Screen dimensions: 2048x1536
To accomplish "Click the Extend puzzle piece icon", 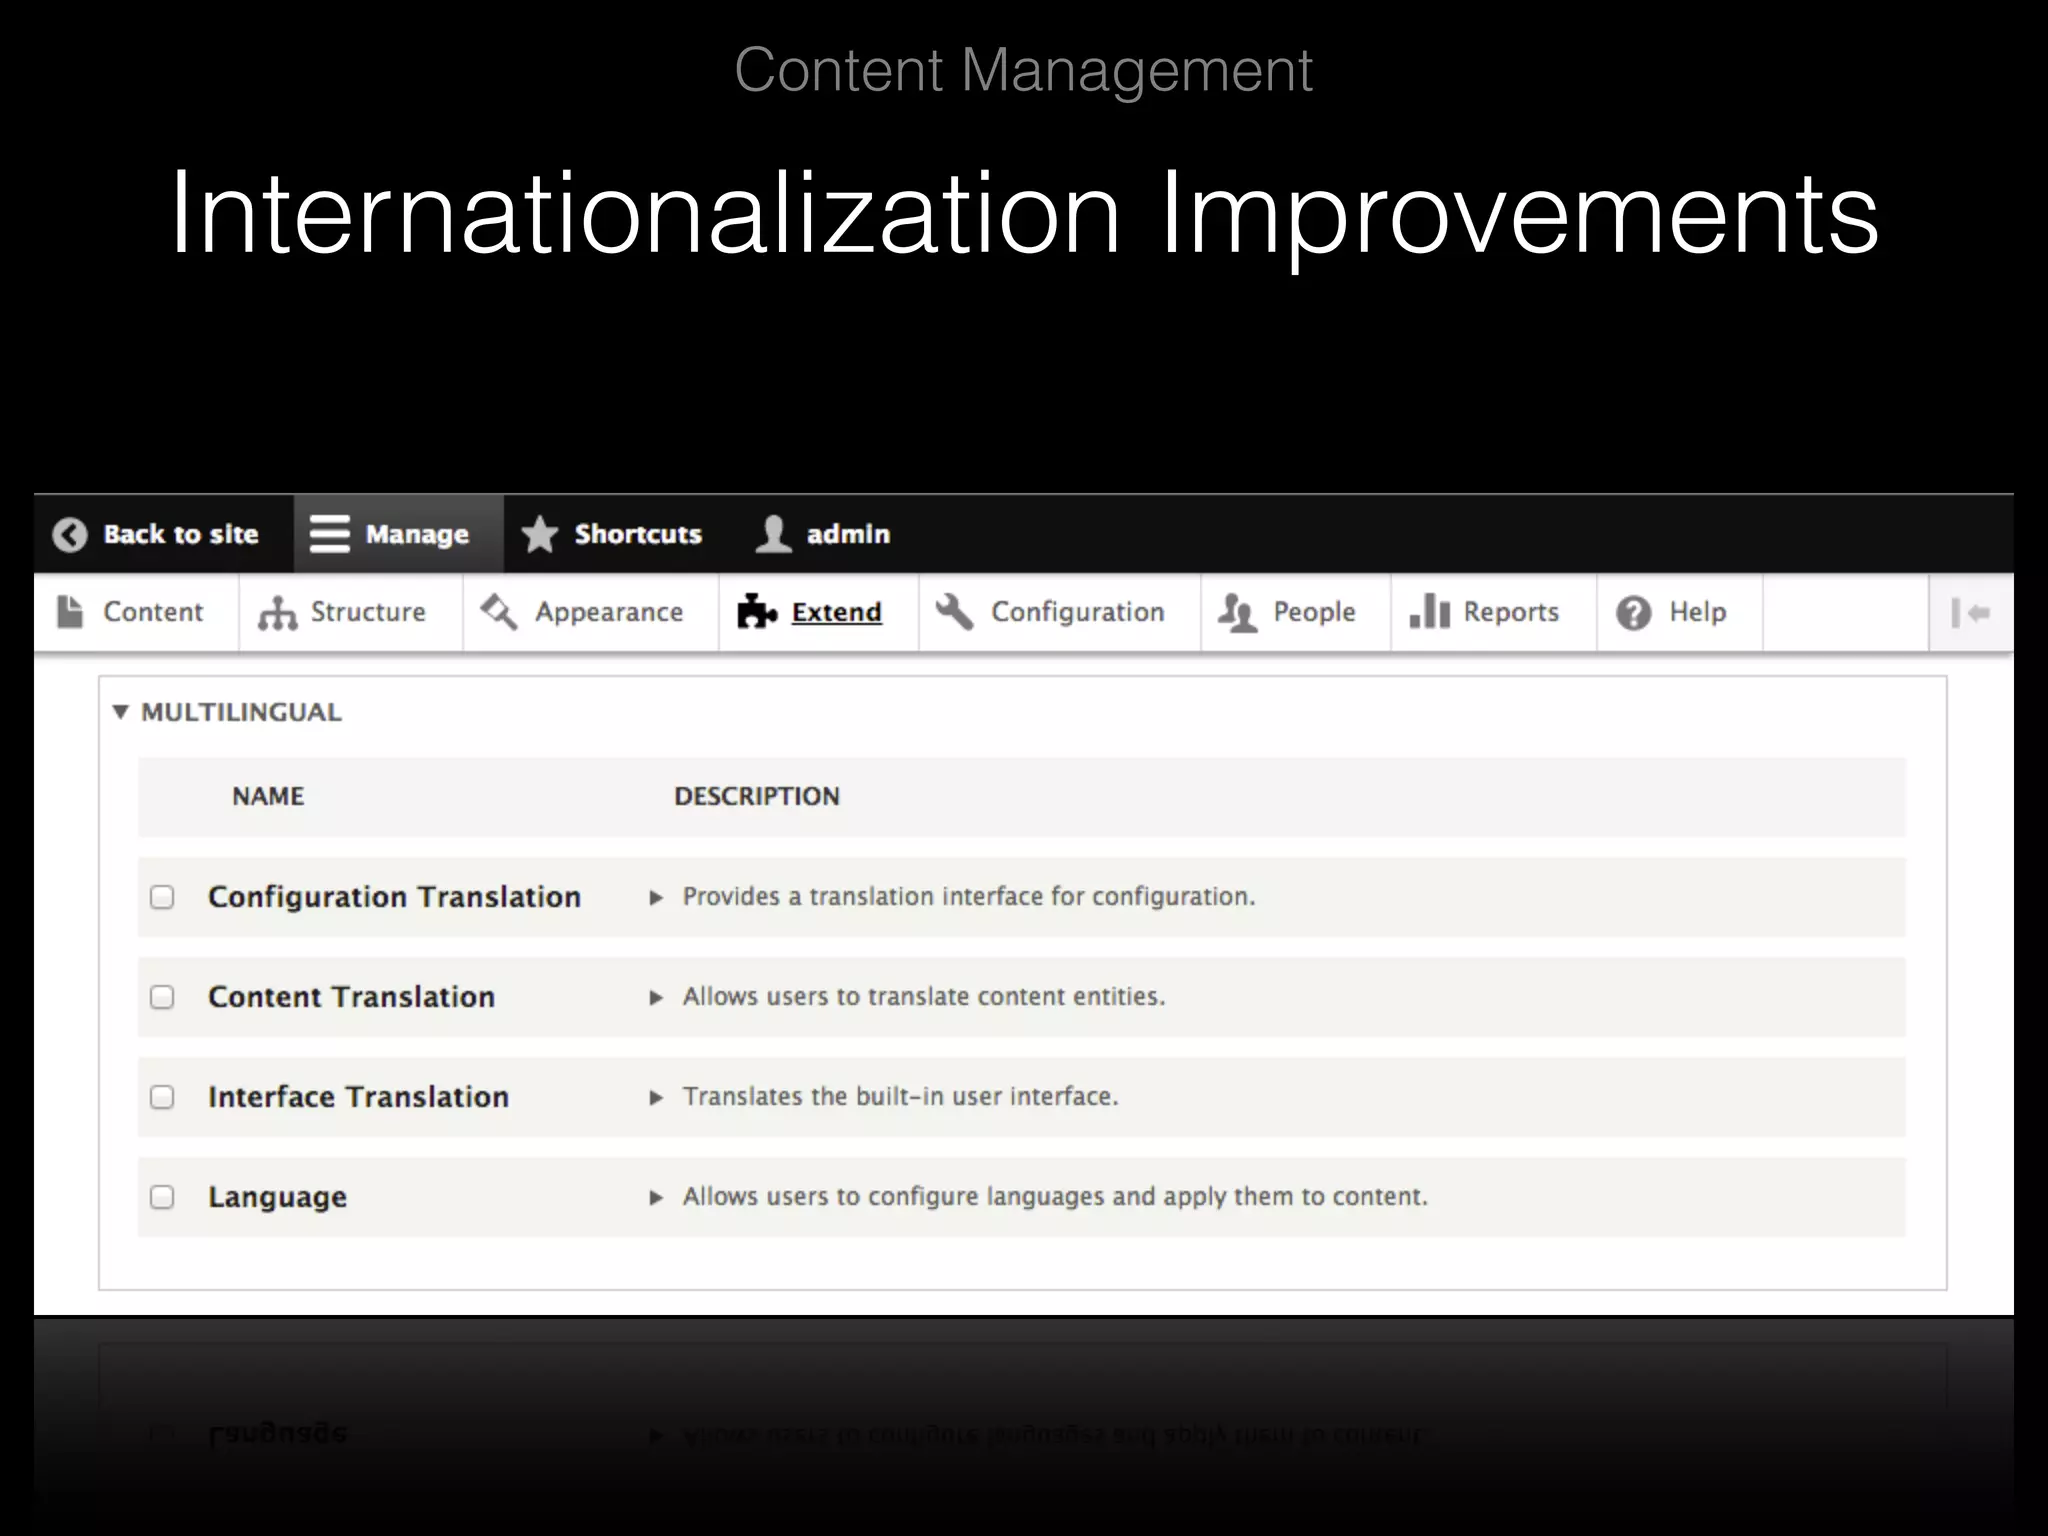I will 757,611.
